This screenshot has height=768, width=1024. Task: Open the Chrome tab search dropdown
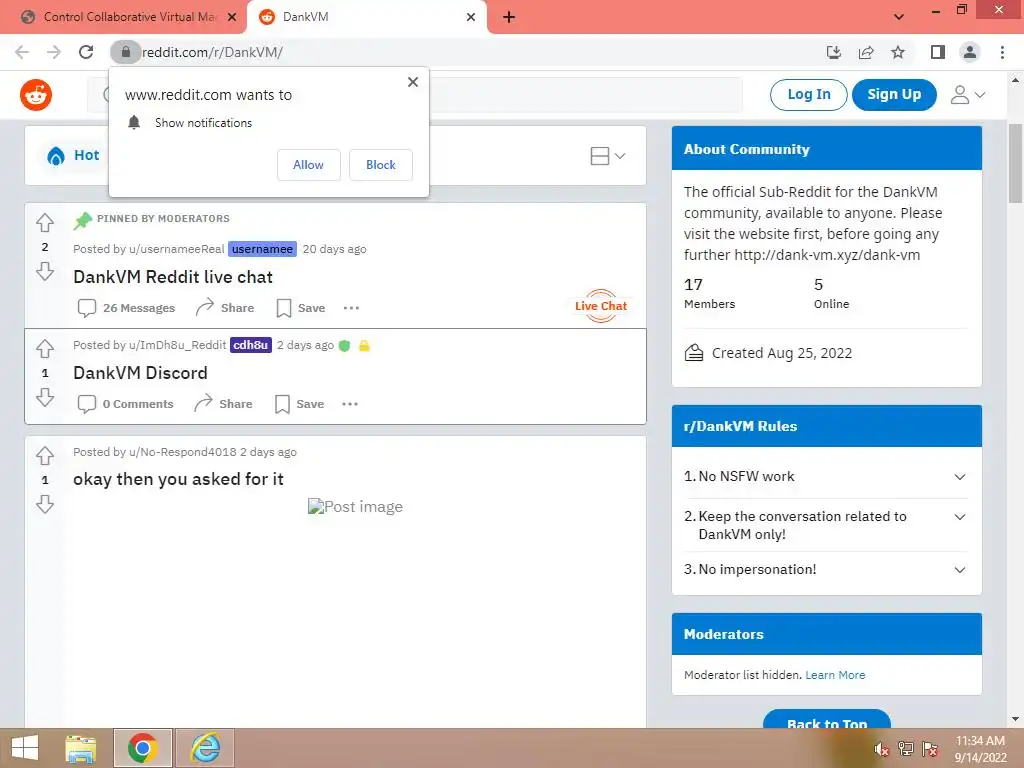point(899,17)
